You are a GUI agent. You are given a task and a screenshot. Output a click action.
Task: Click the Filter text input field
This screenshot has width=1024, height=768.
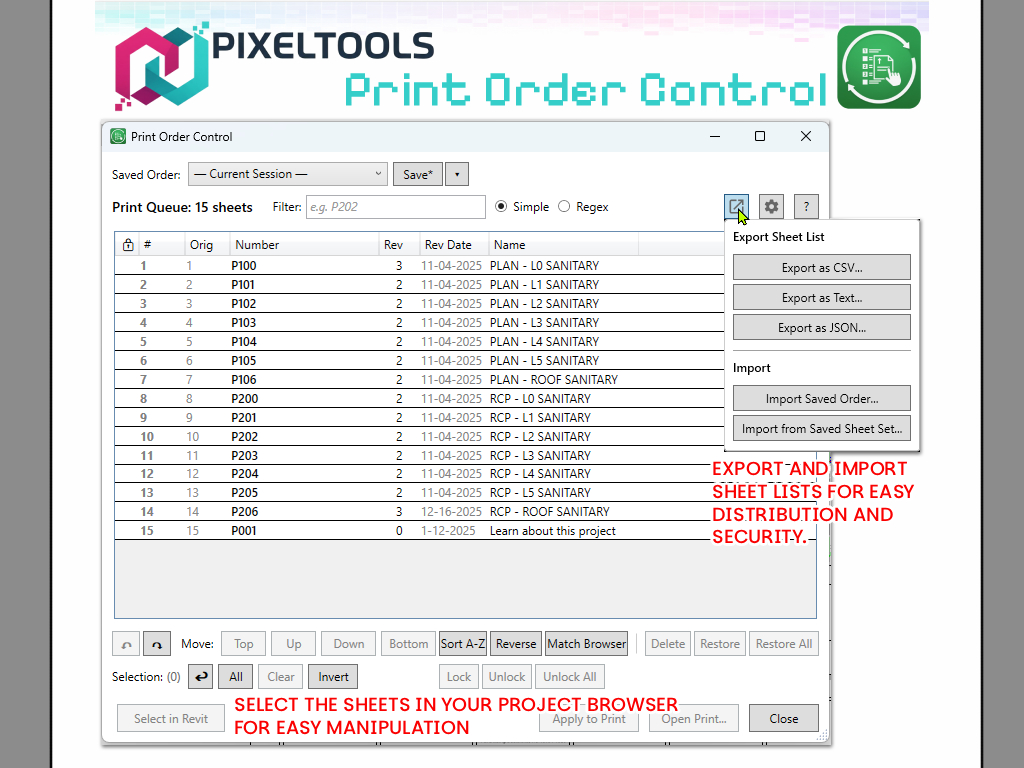pyautogui.click(x=395, y=207)
